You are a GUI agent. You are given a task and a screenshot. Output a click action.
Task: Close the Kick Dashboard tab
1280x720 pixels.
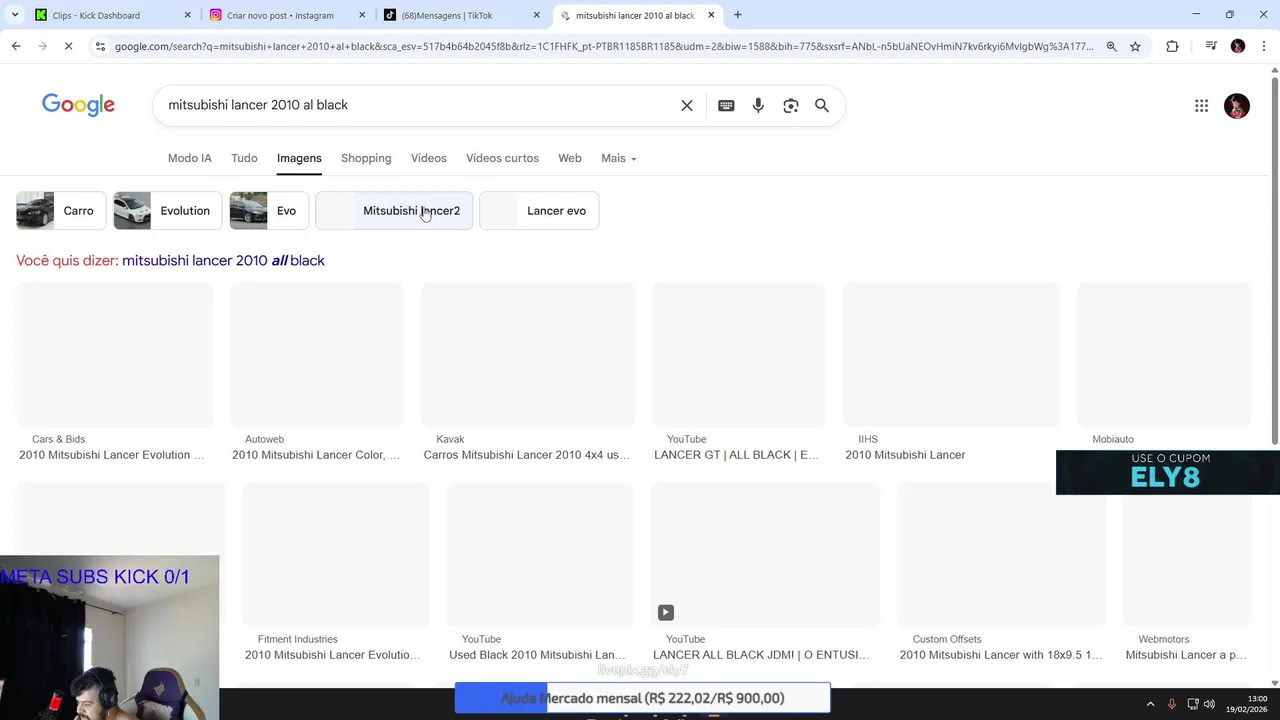click(187, 15)
